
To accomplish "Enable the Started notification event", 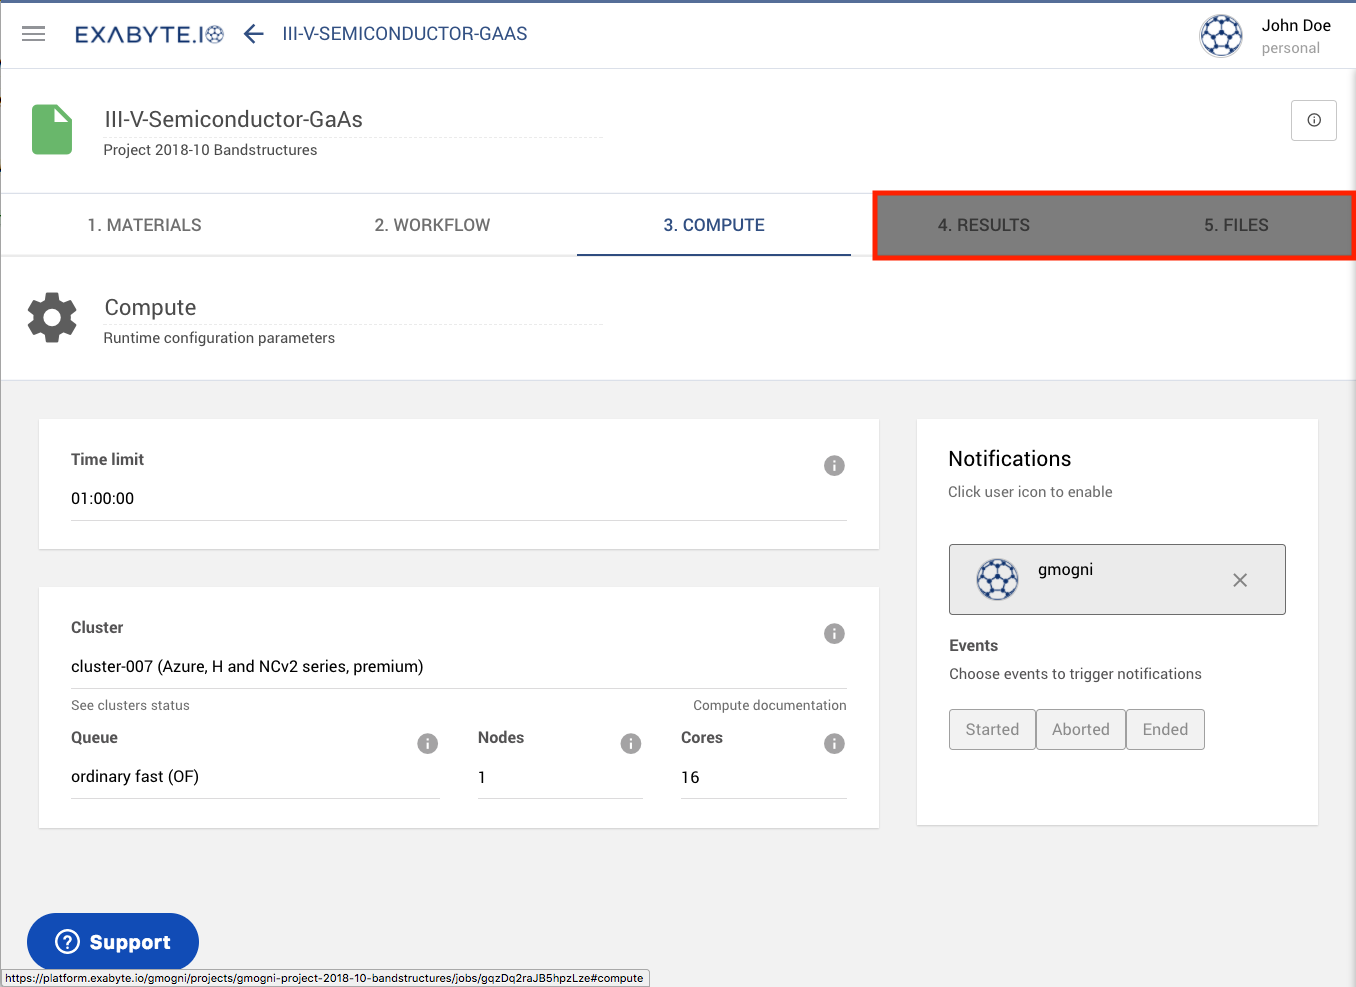I will pos(991,729).
